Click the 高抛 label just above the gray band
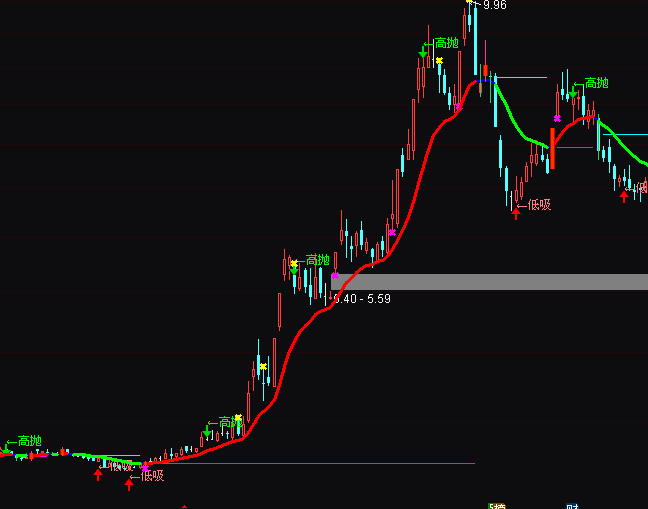Image resolution: width=648 pixels, height=509 pixels. 318,260
